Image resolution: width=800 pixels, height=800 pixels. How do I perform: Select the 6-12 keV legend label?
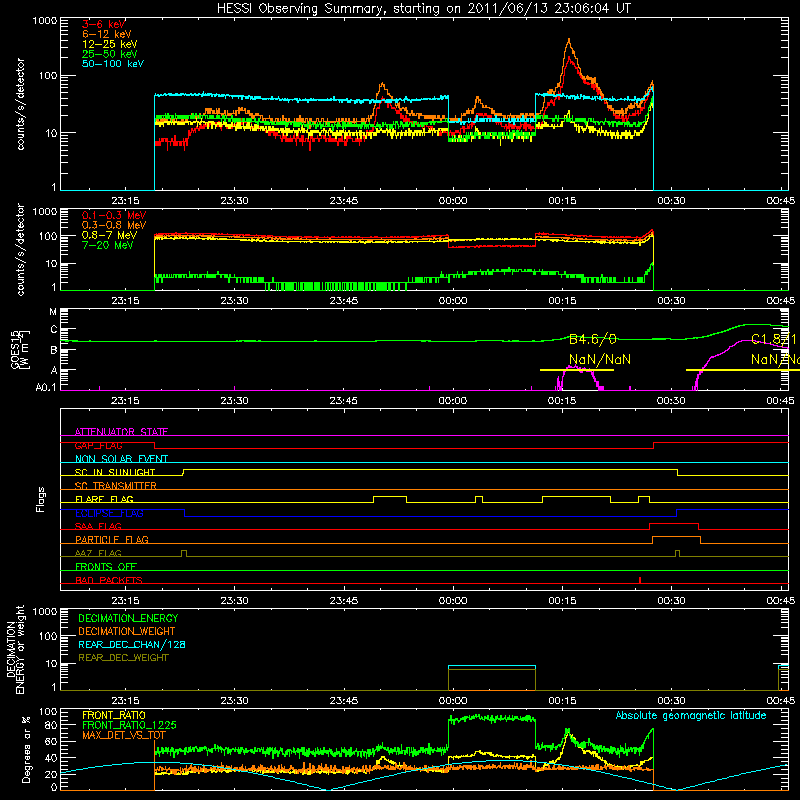107,34
